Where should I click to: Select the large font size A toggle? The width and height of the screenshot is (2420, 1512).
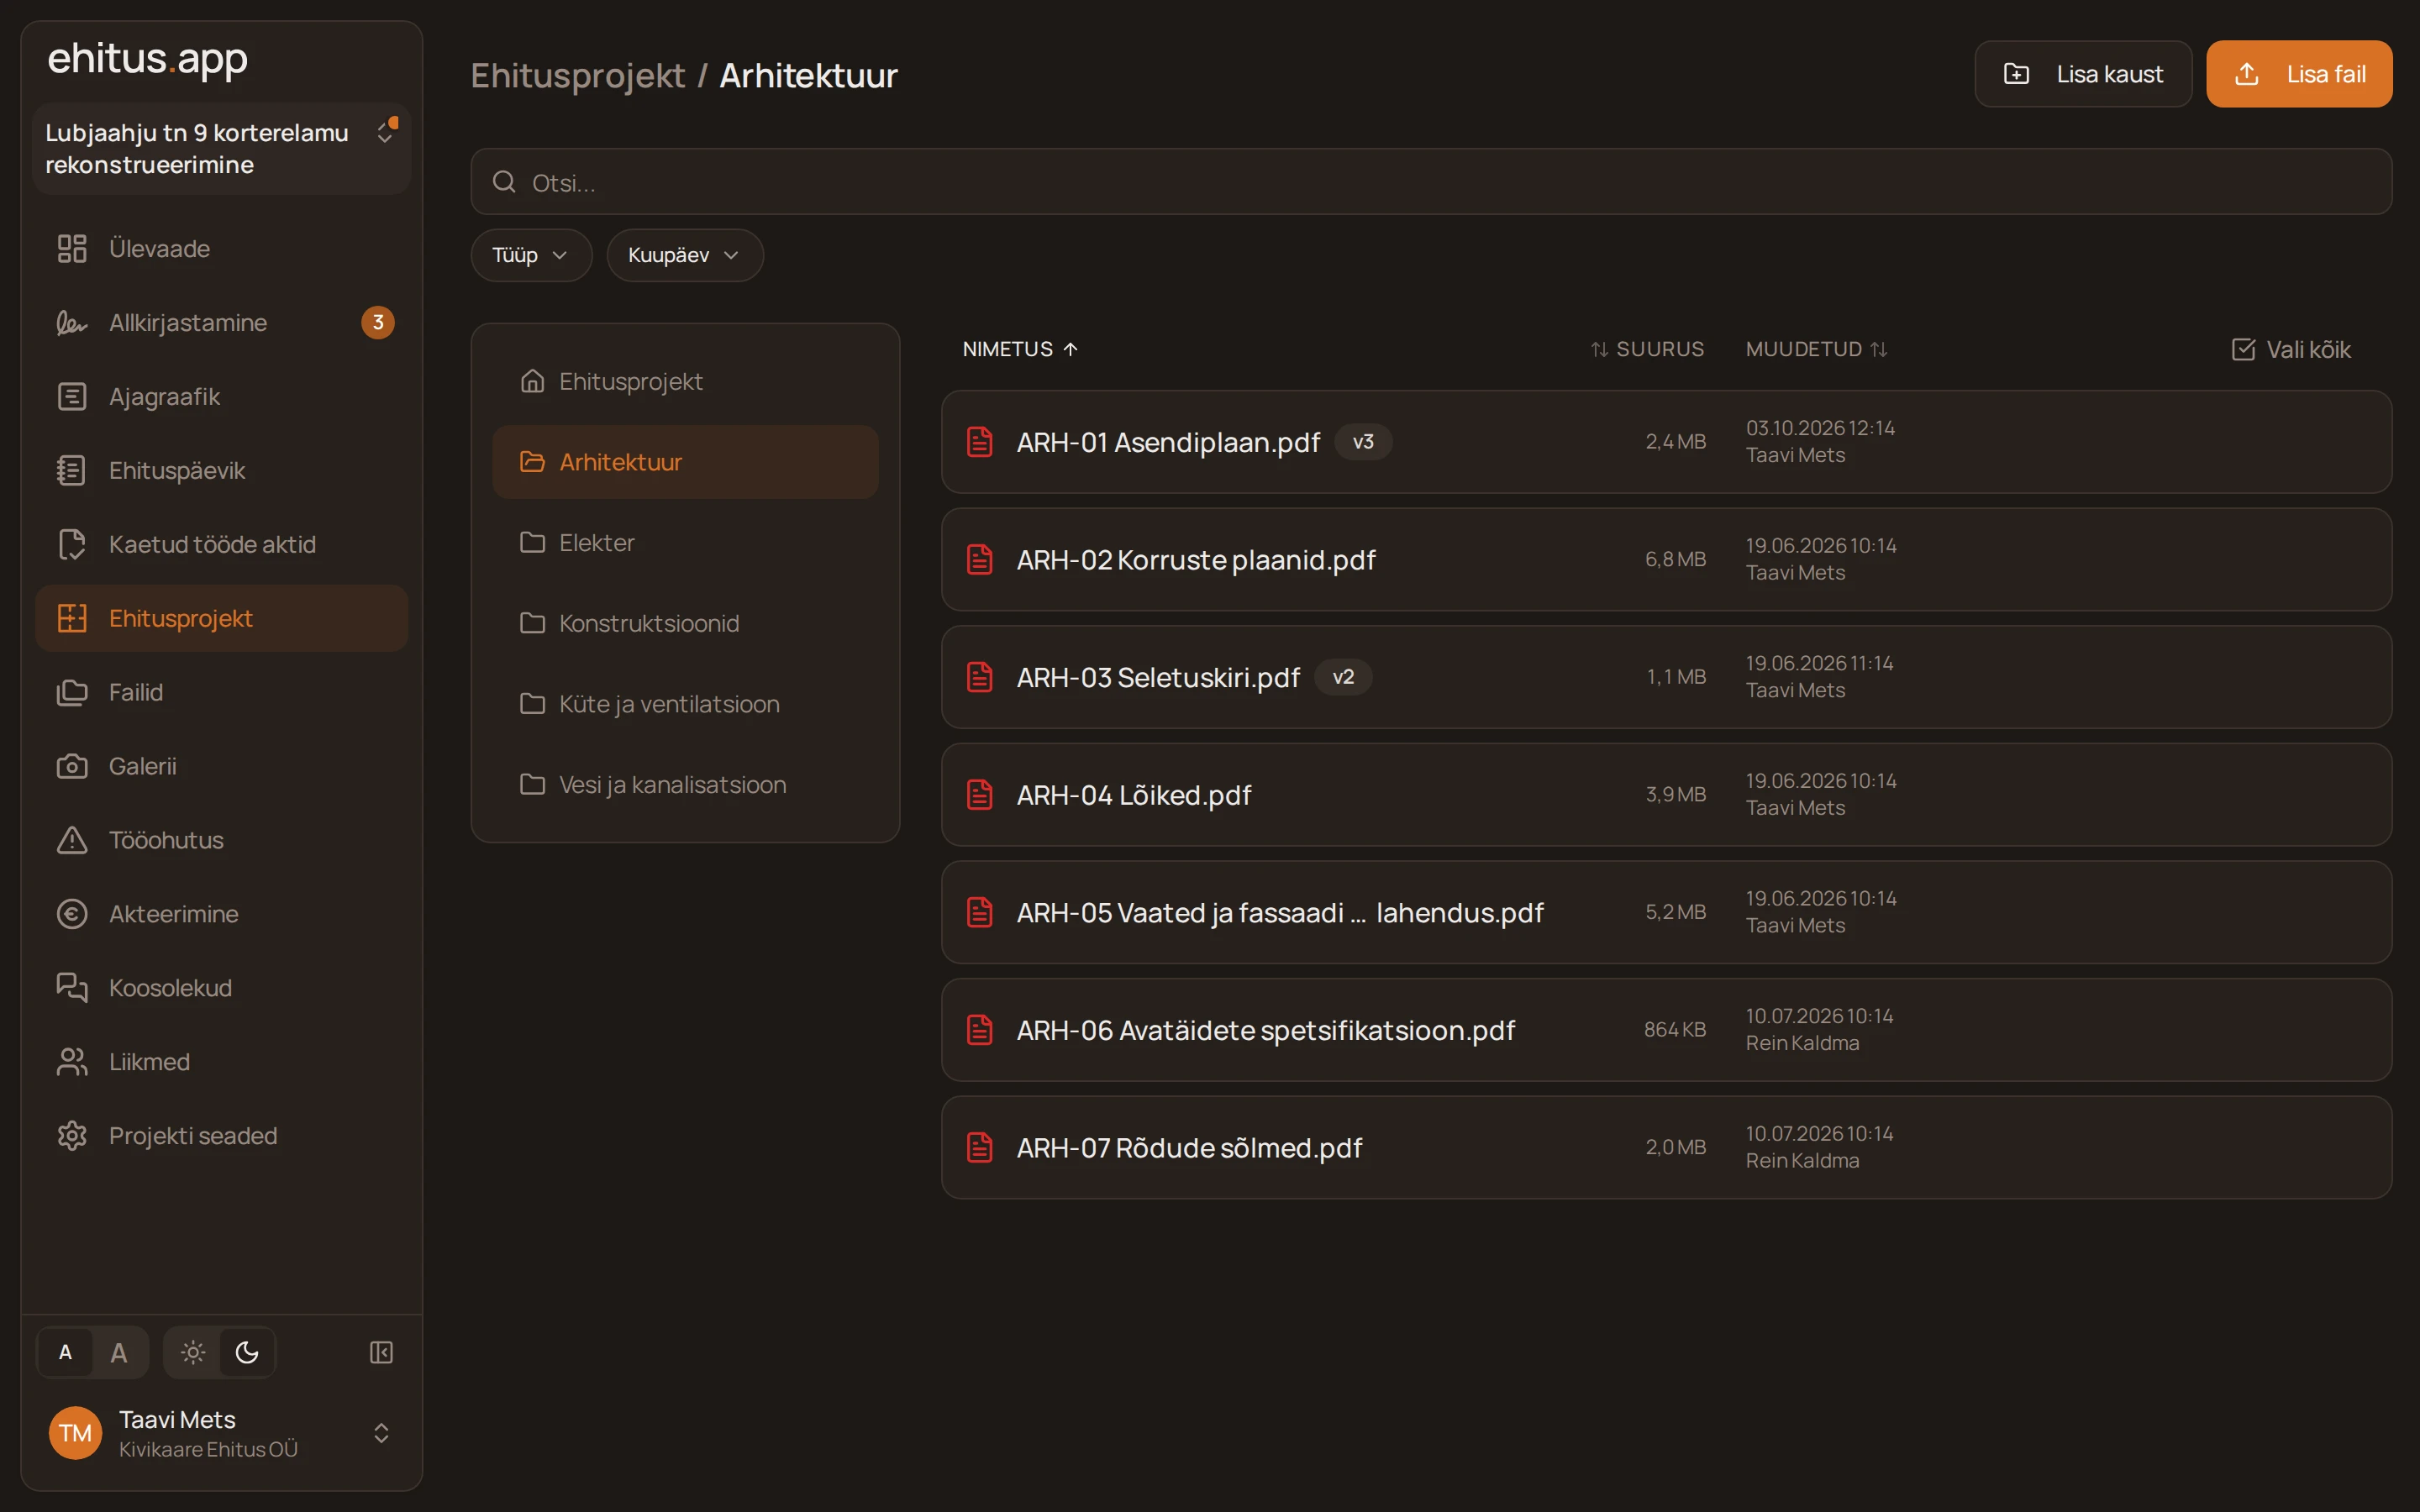pyautogui.click(x=119, y=1352)
